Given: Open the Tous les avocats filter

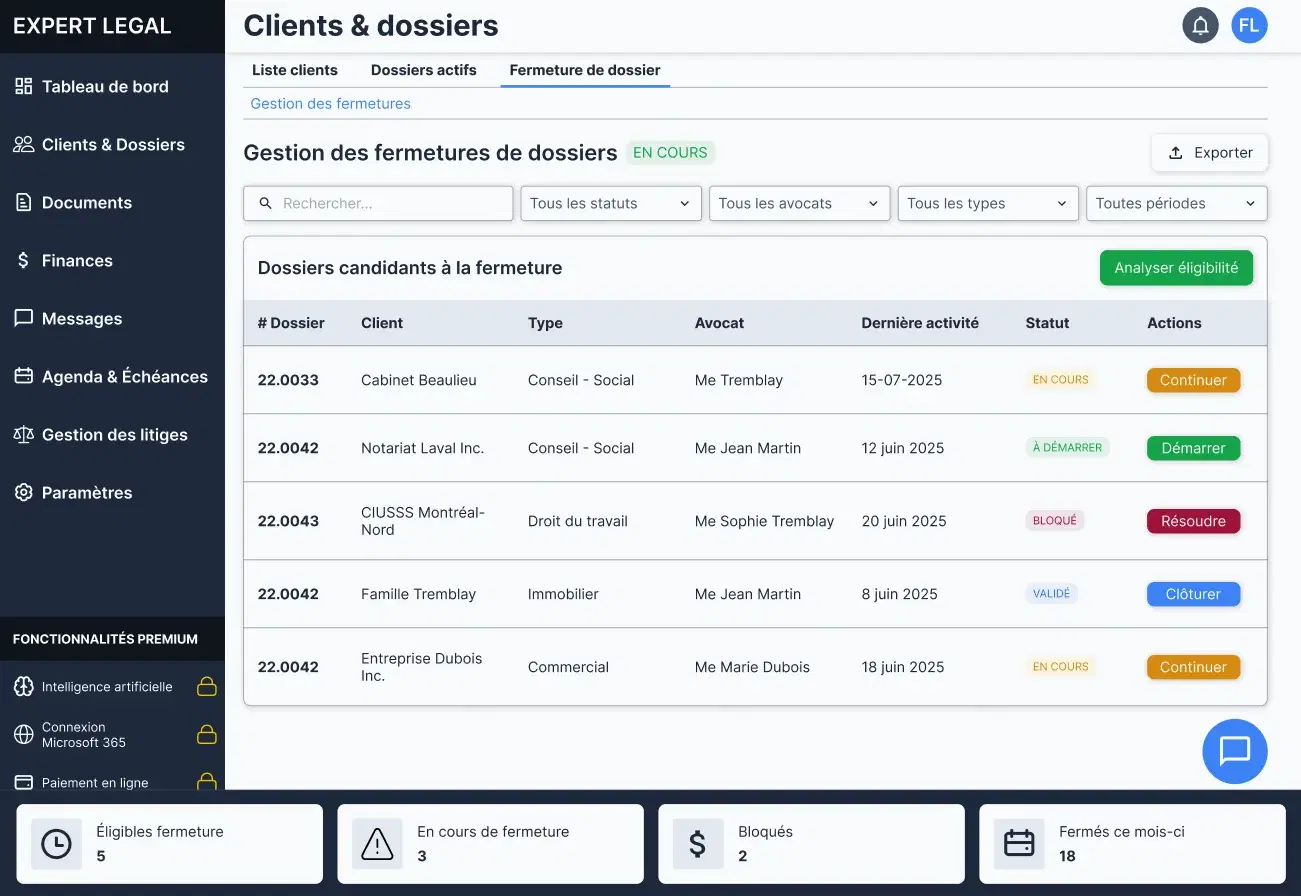Looking at the screenshot, I should pos(798,203).
